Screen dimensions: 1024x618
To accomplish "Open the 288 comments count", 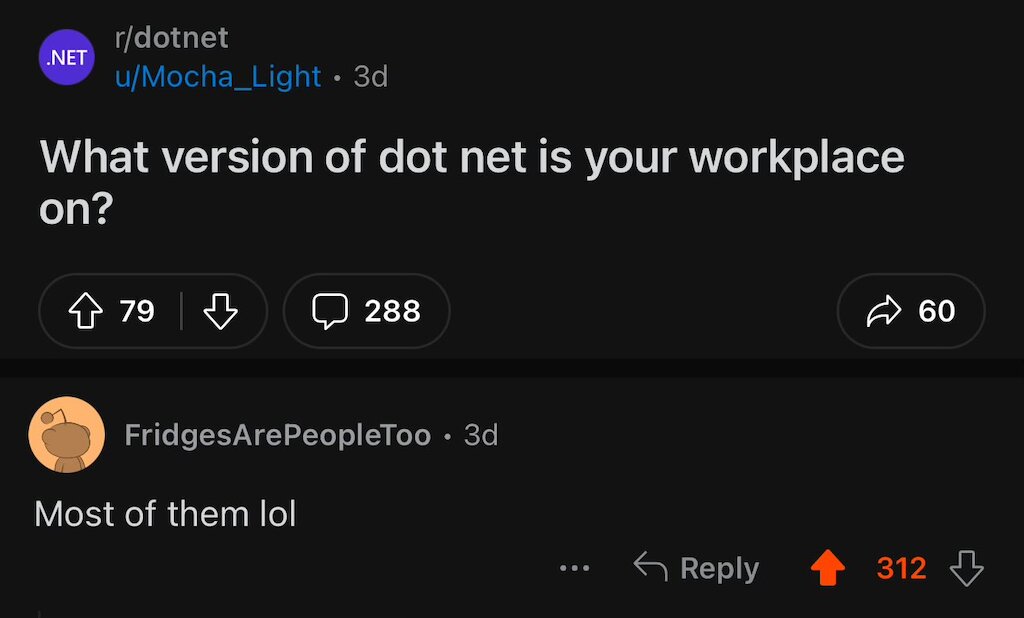I will pos(392,312).
